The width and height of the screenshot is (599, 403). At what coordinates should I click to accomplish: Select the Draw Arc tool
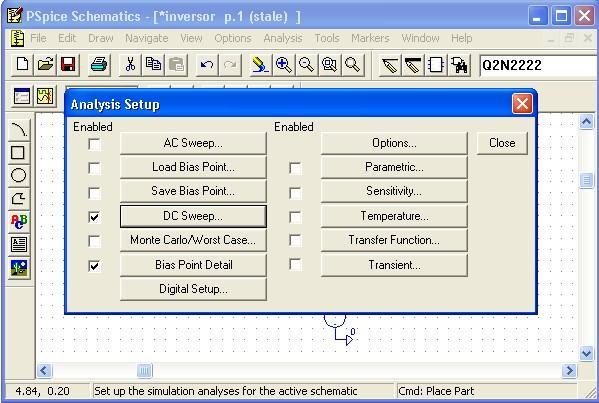coord(18,129)
